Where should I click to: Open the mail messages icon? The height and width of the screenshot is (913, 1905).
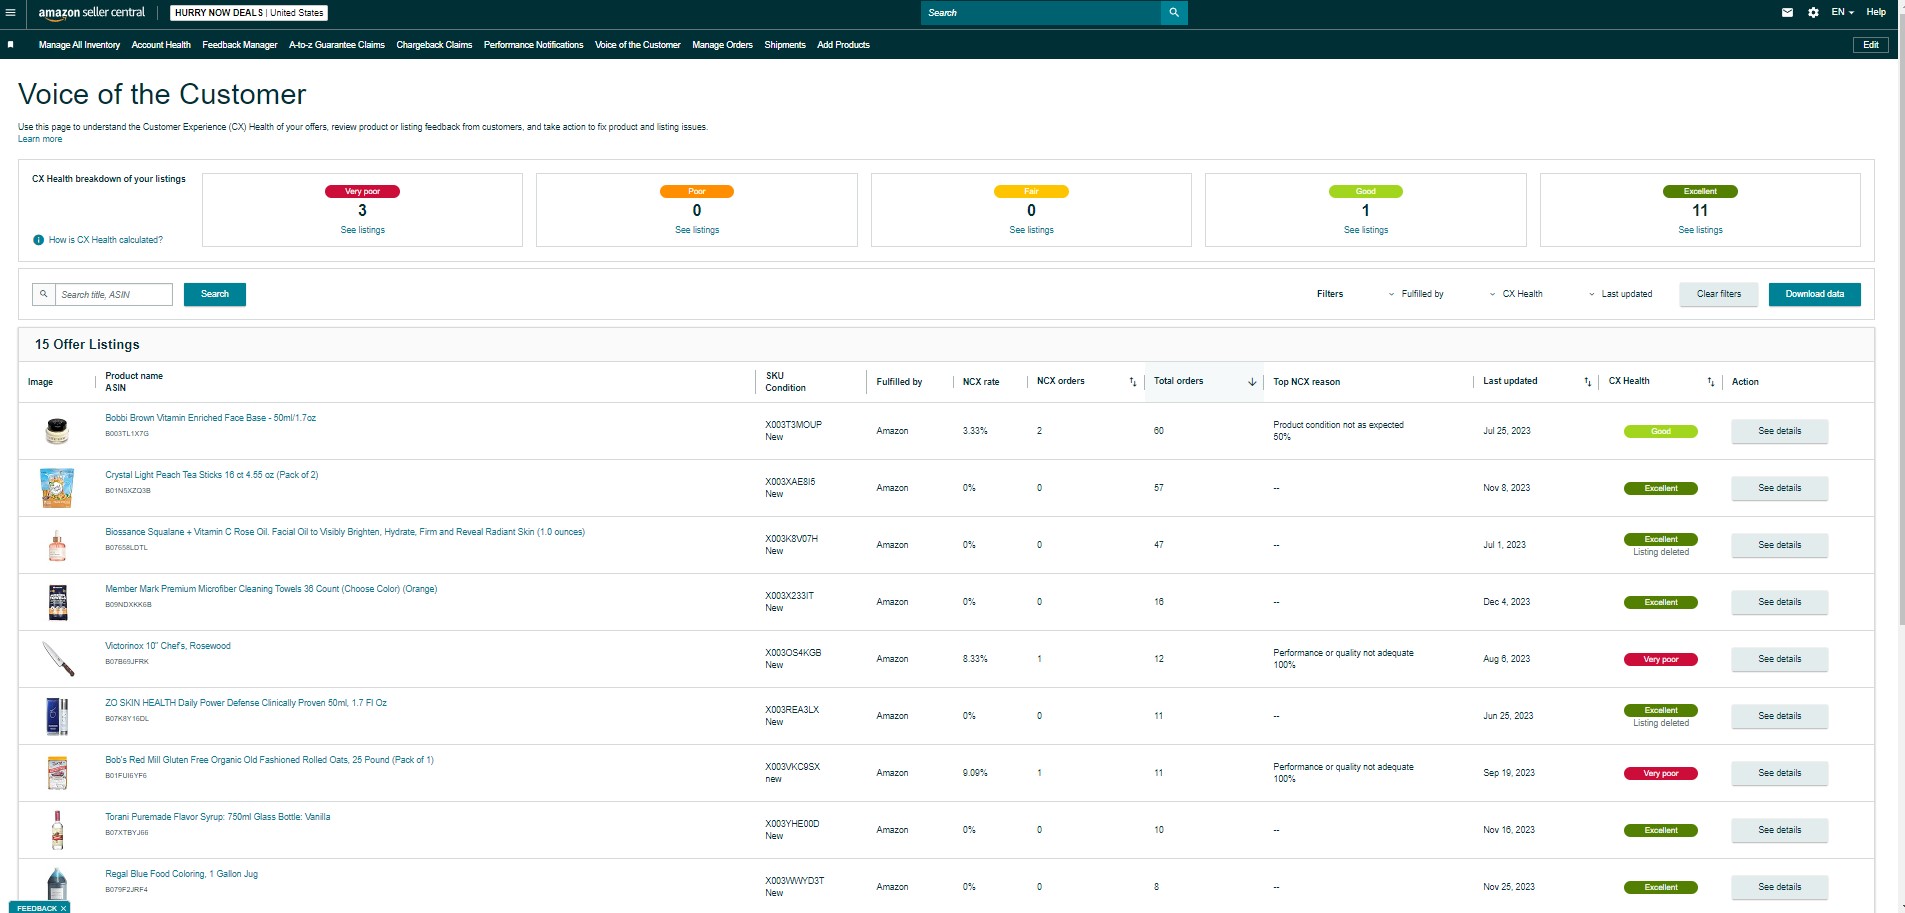point(1787,13)
